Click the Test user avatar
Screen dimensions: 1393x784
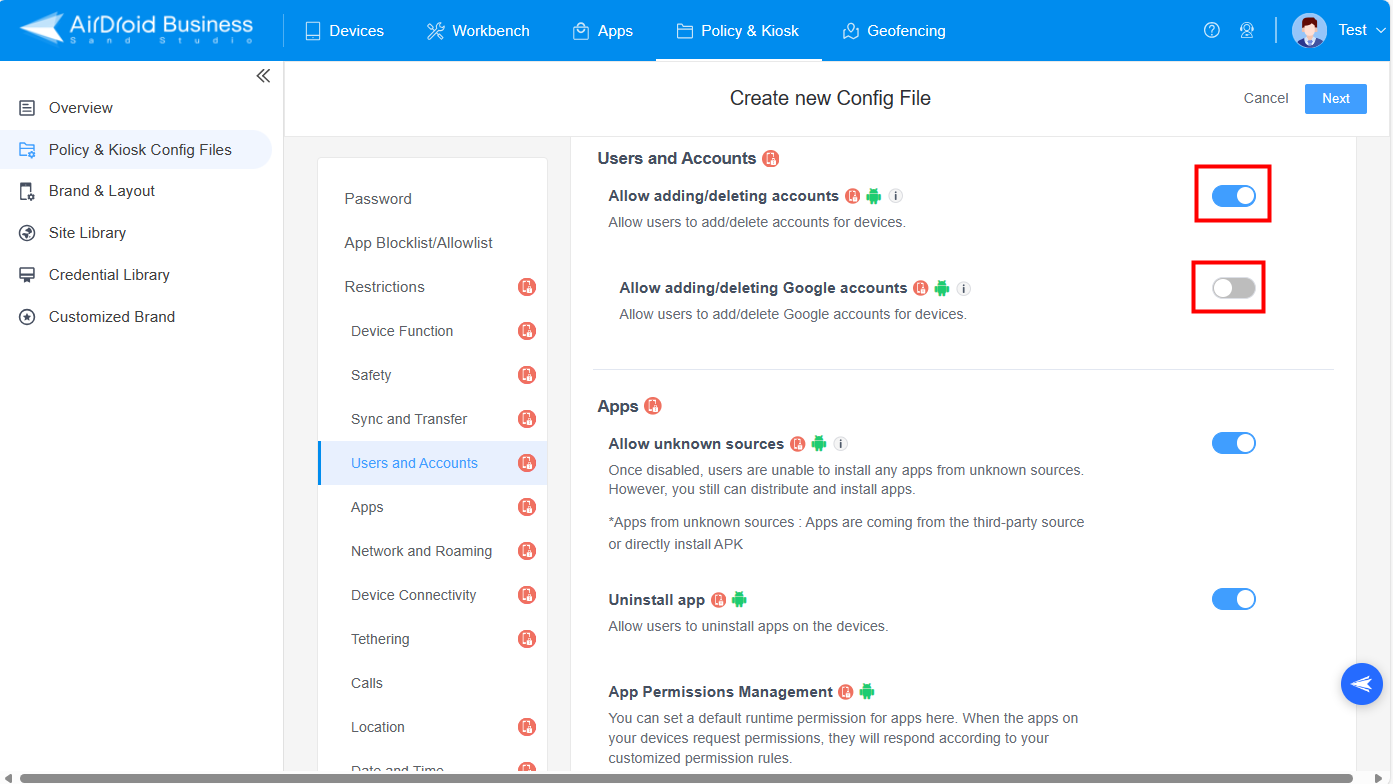click(1309, 30)
